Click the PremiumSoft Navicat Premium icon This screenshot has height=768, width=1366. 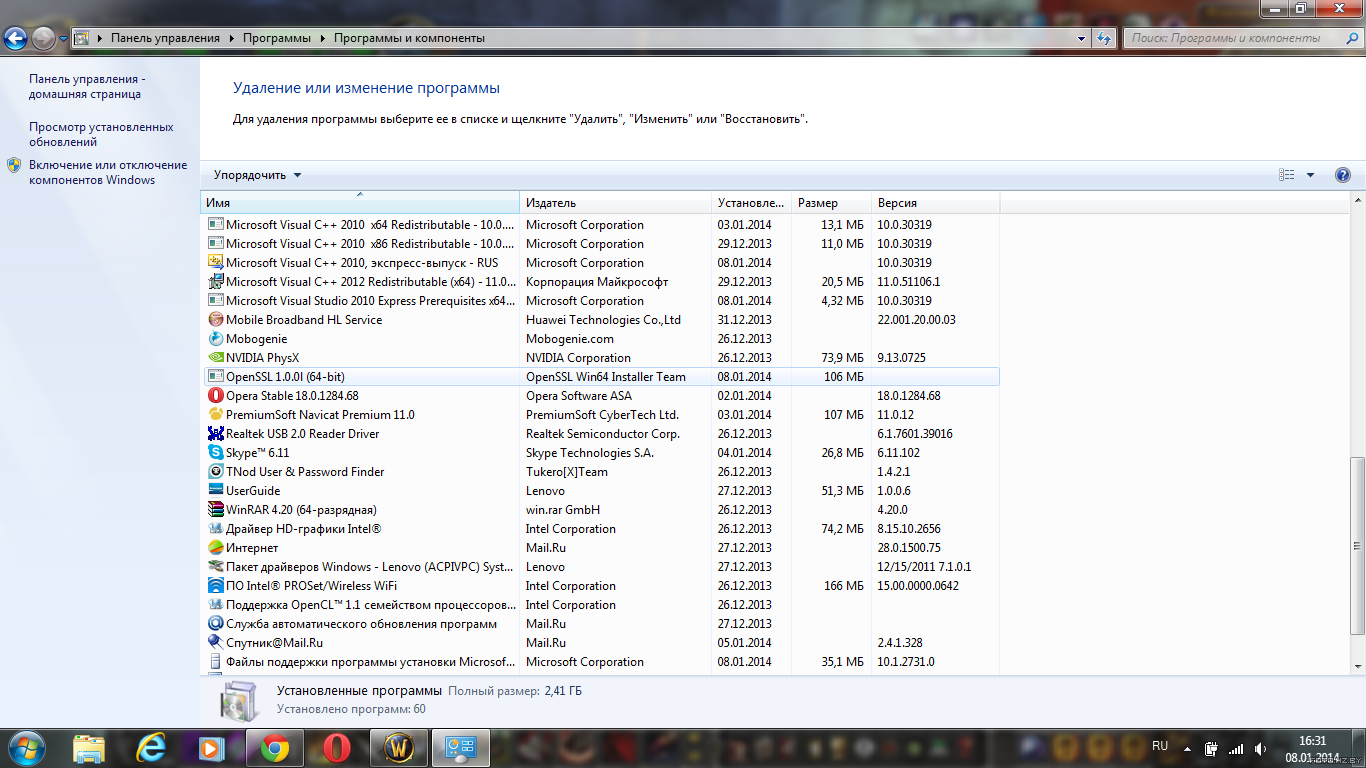(x=216, y=415)
